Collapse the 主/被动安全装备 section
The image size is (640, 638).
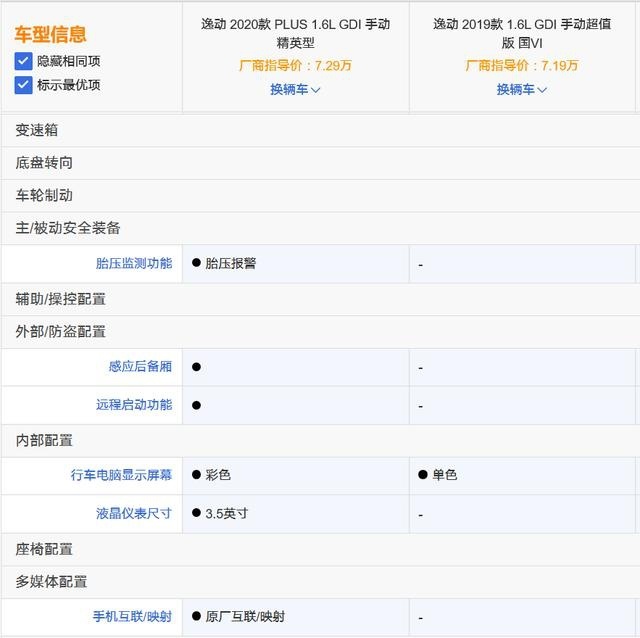pyautogui.click(x=320, y=228)
